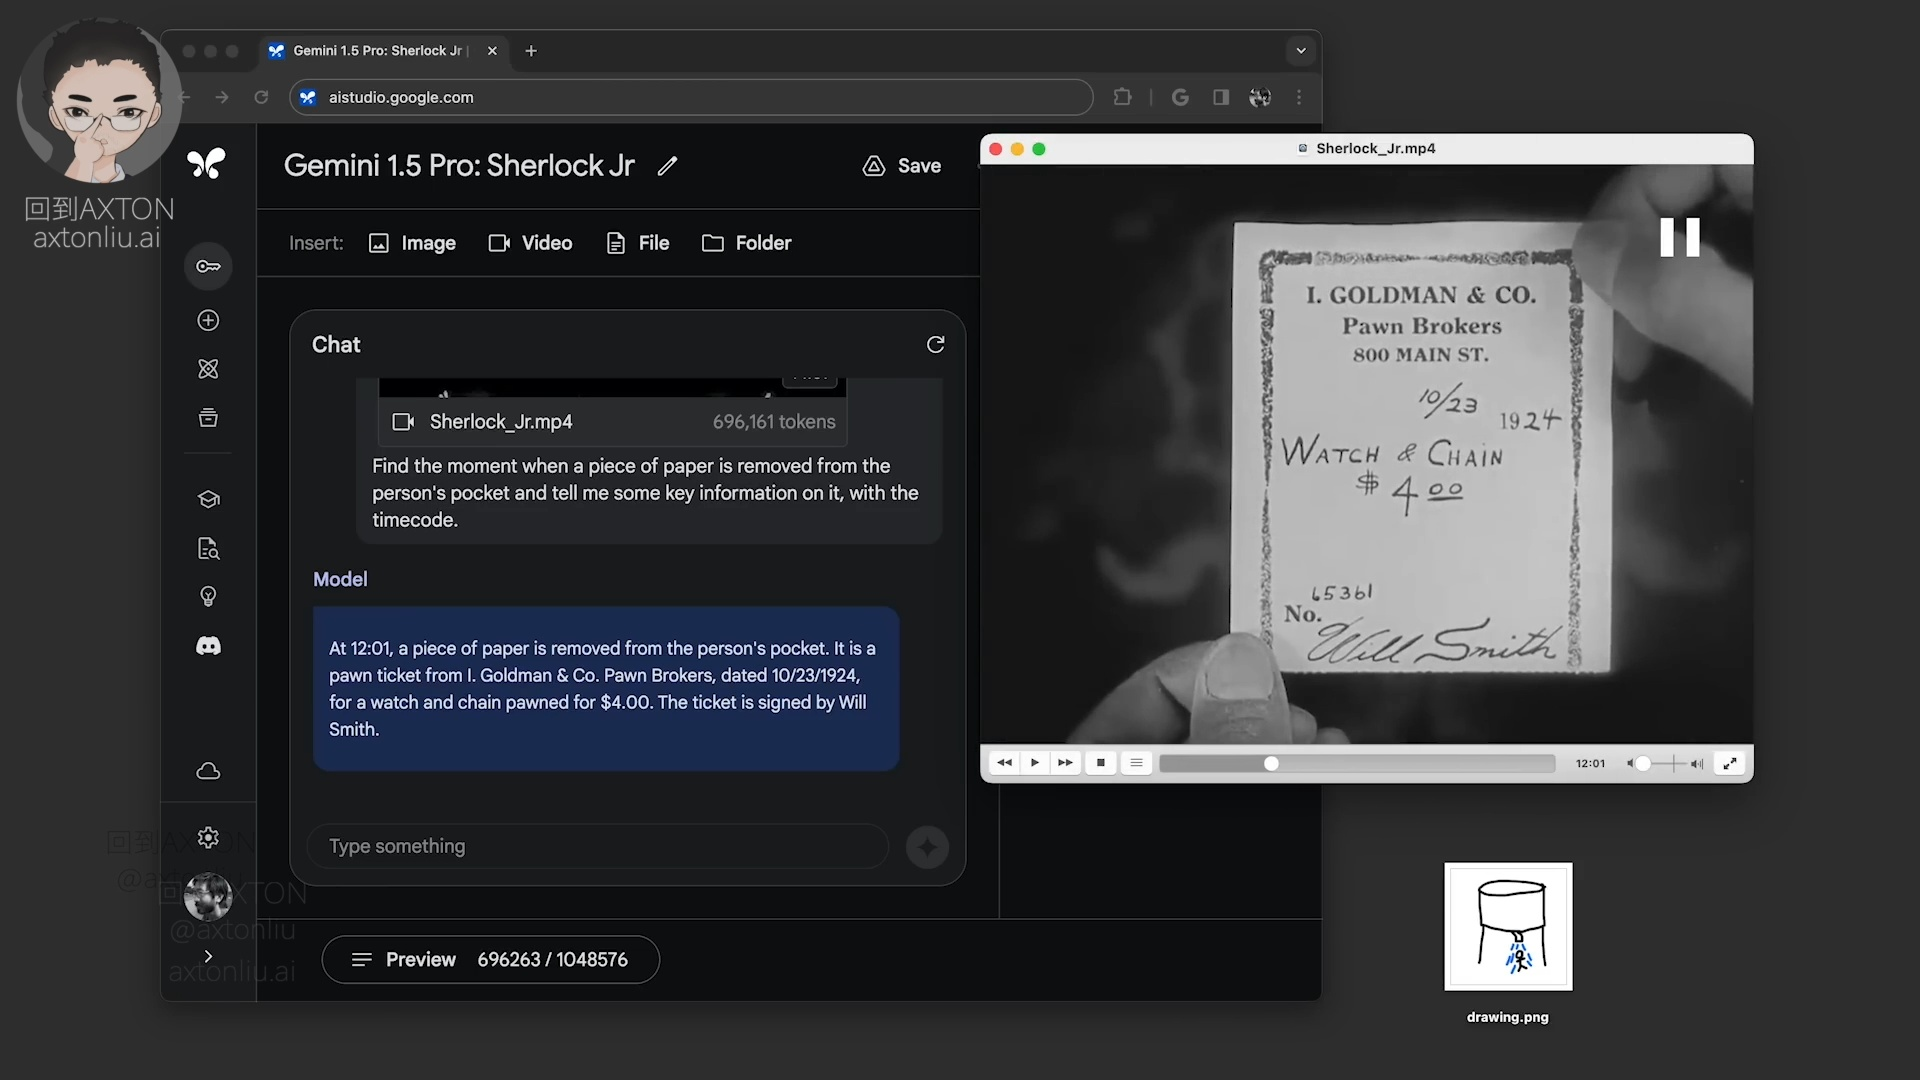This screenshot has width=1920, height=1080.
Task: Toggle the playlist button in video player
Action: tap(1136, 763)
